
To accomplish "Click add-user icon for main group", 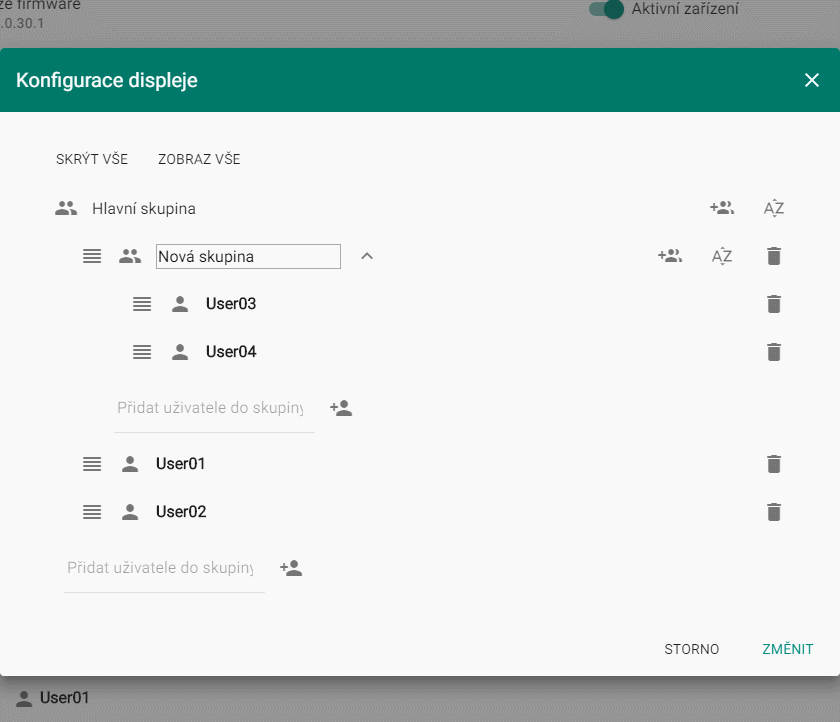I will pos(291,568).
